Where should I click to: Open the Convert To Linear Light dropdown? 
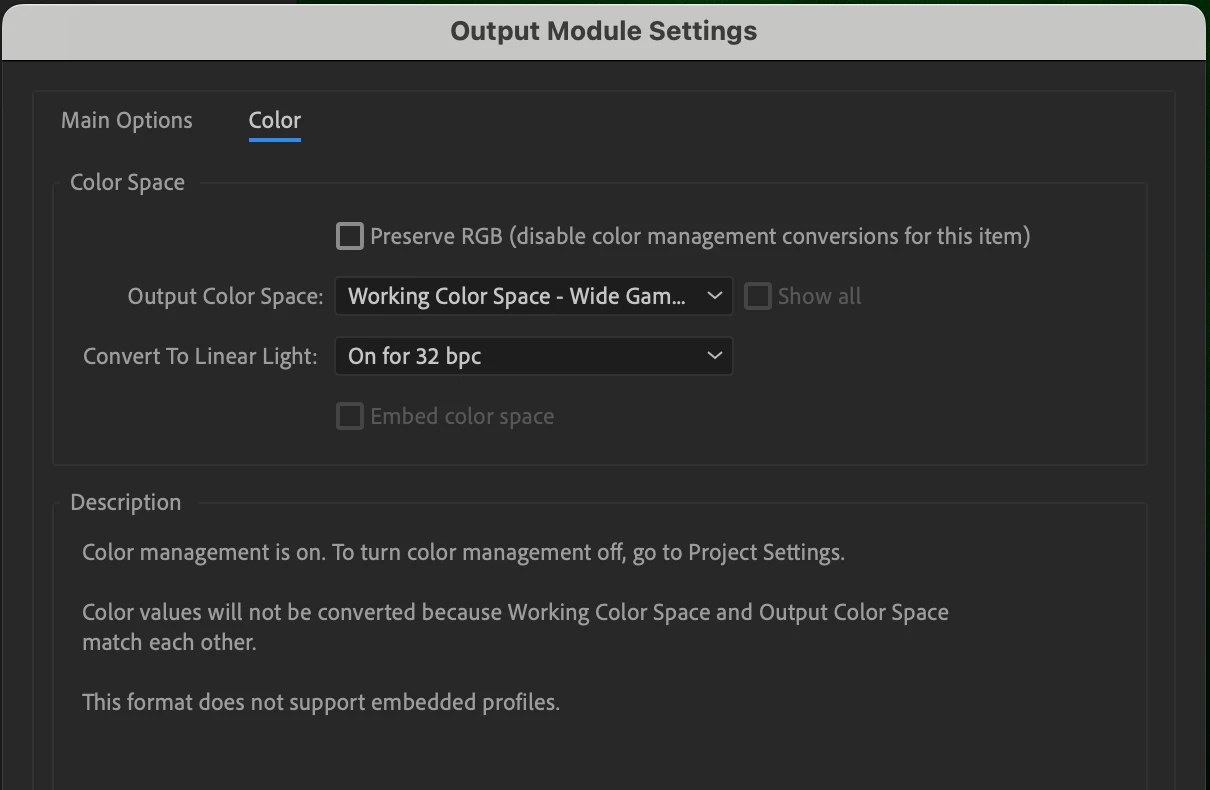pyautogui.click(x=533, y=356)
